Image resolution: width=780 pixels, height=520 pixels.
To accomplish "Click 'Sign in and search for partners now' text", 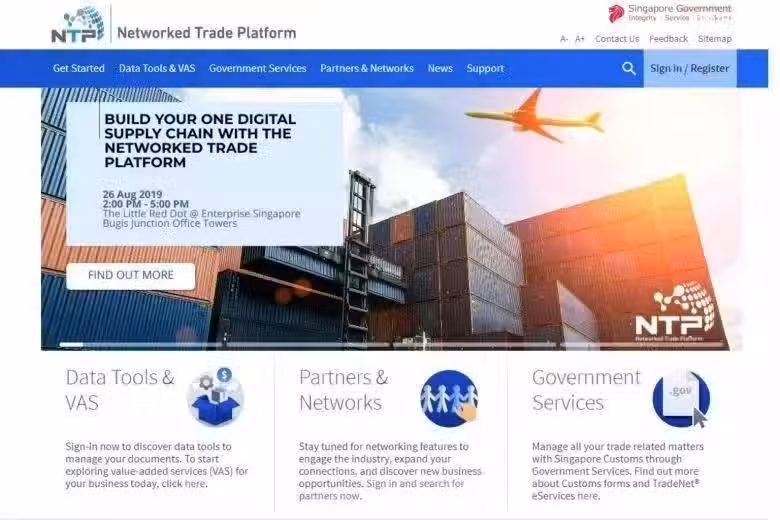I will pyautogui.click(x=382, y=490).
